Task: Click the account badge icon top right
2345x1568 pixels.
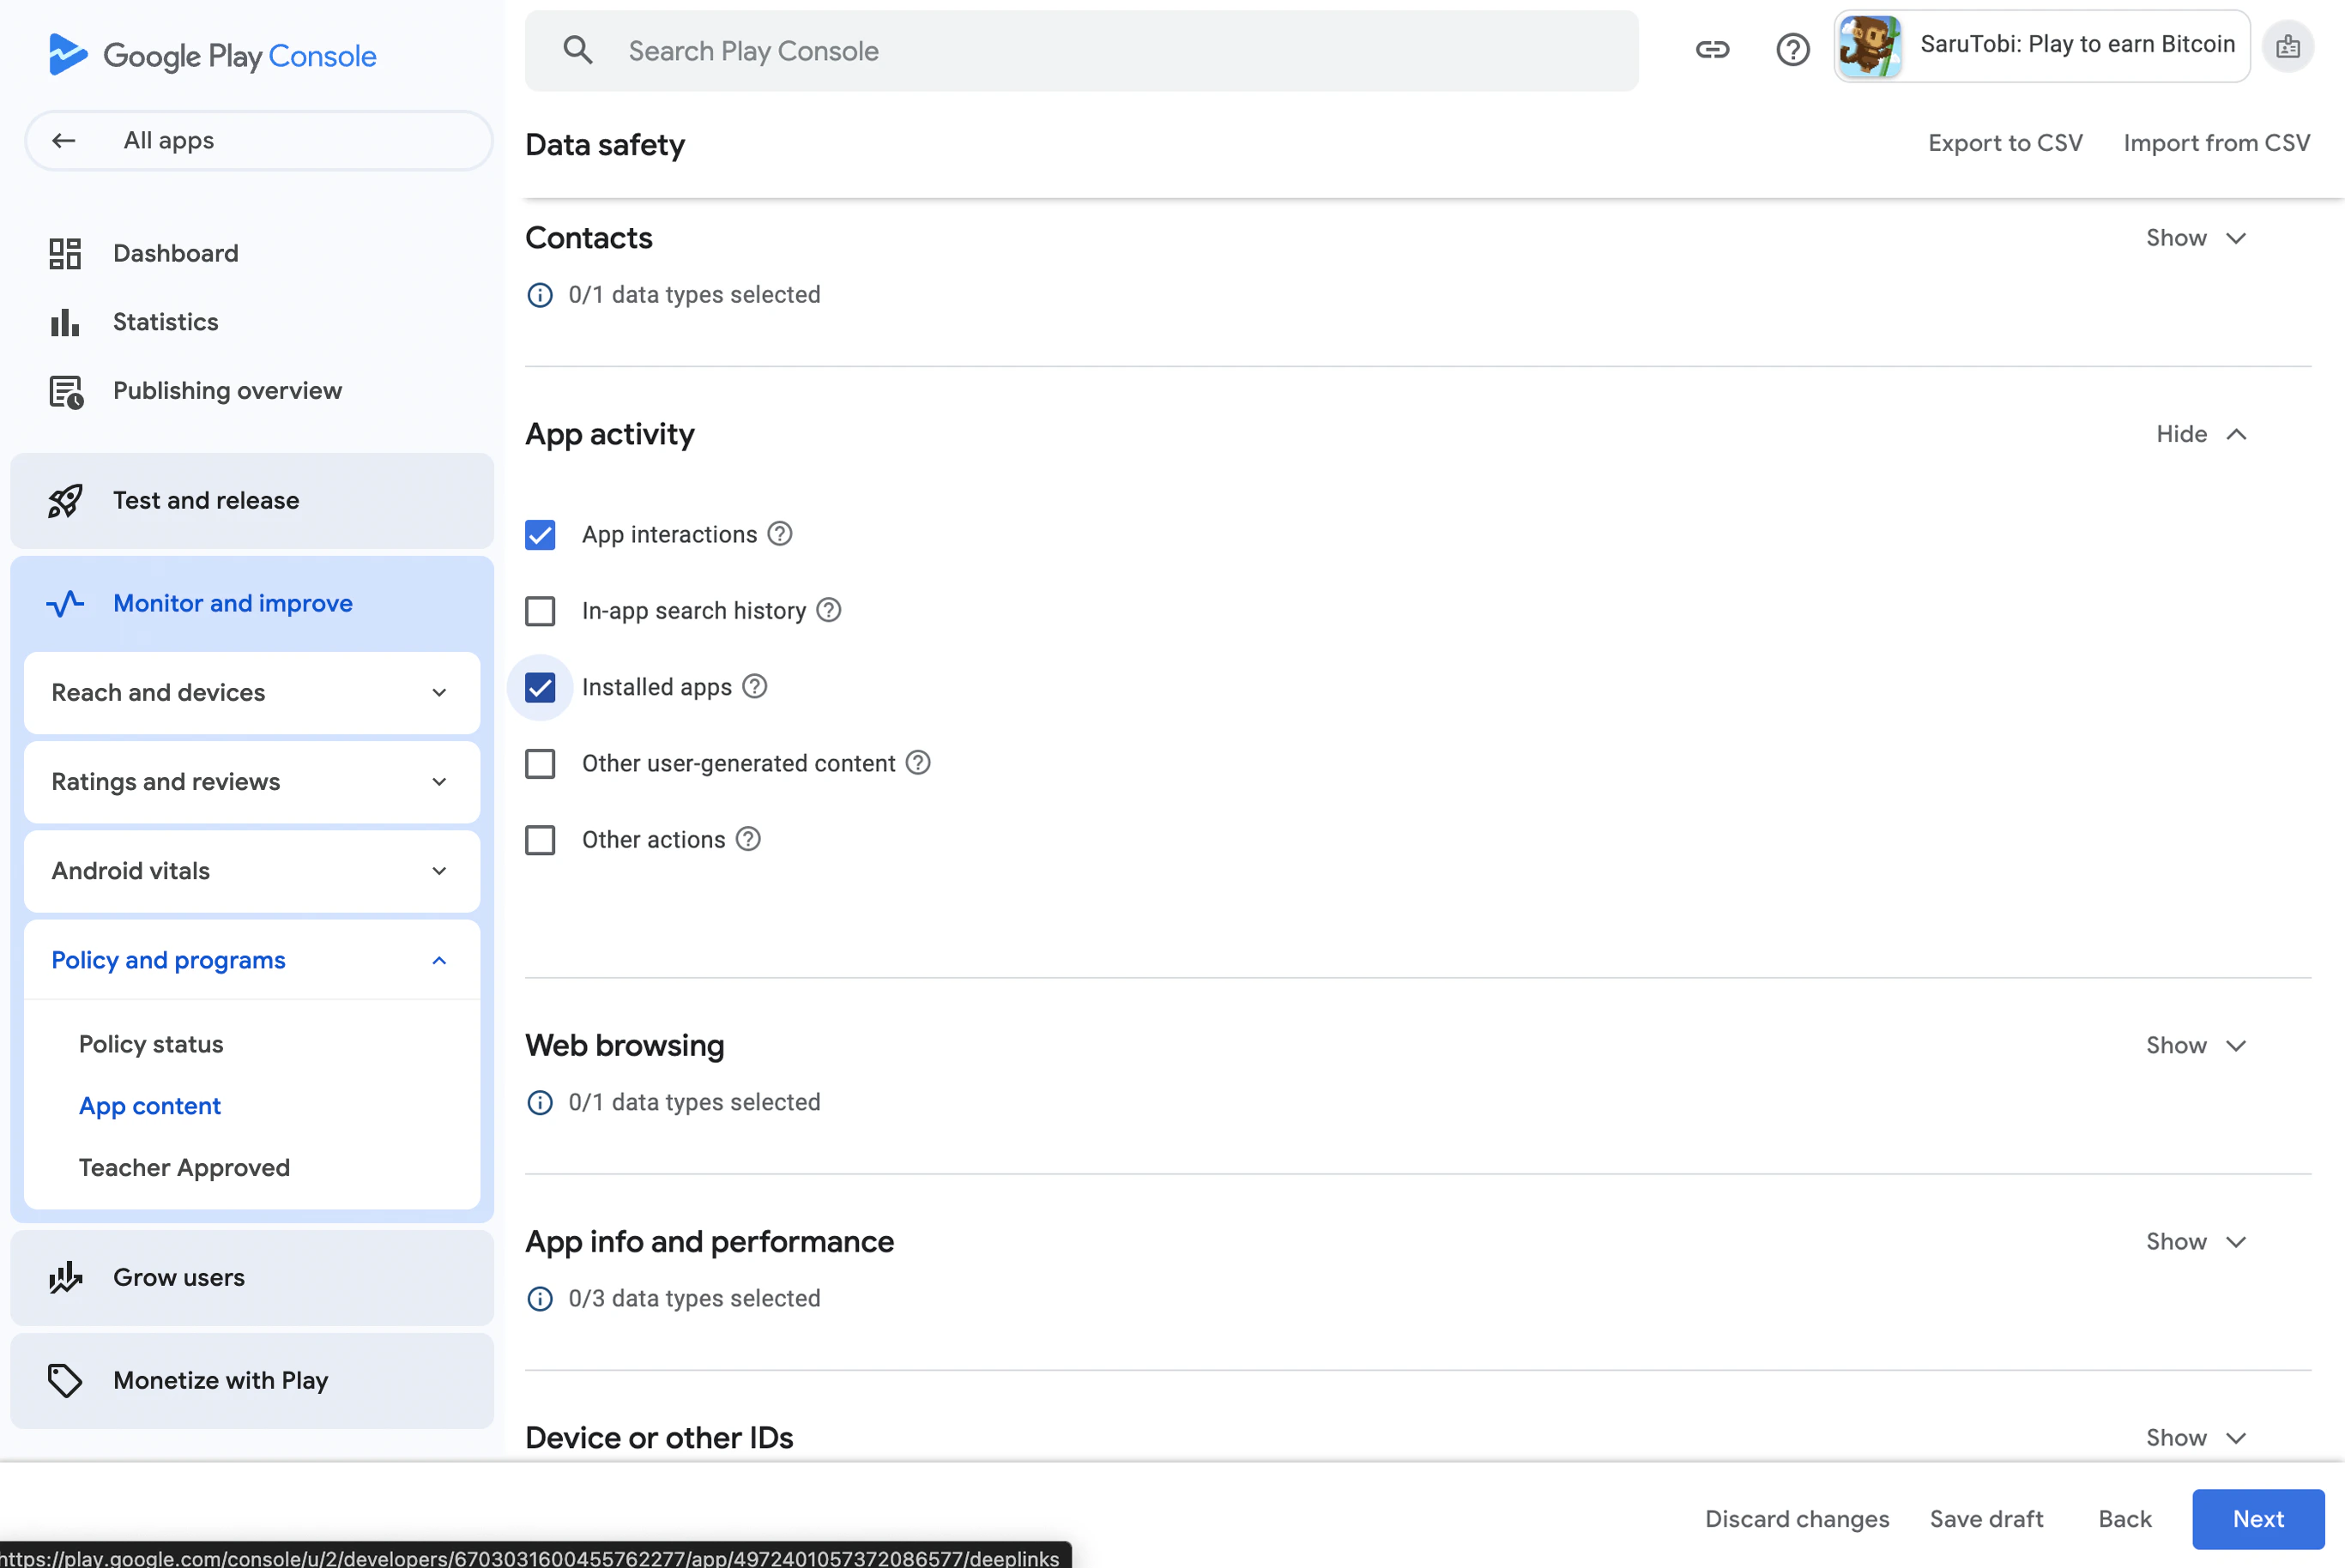Action: [x=2287, y=47]
